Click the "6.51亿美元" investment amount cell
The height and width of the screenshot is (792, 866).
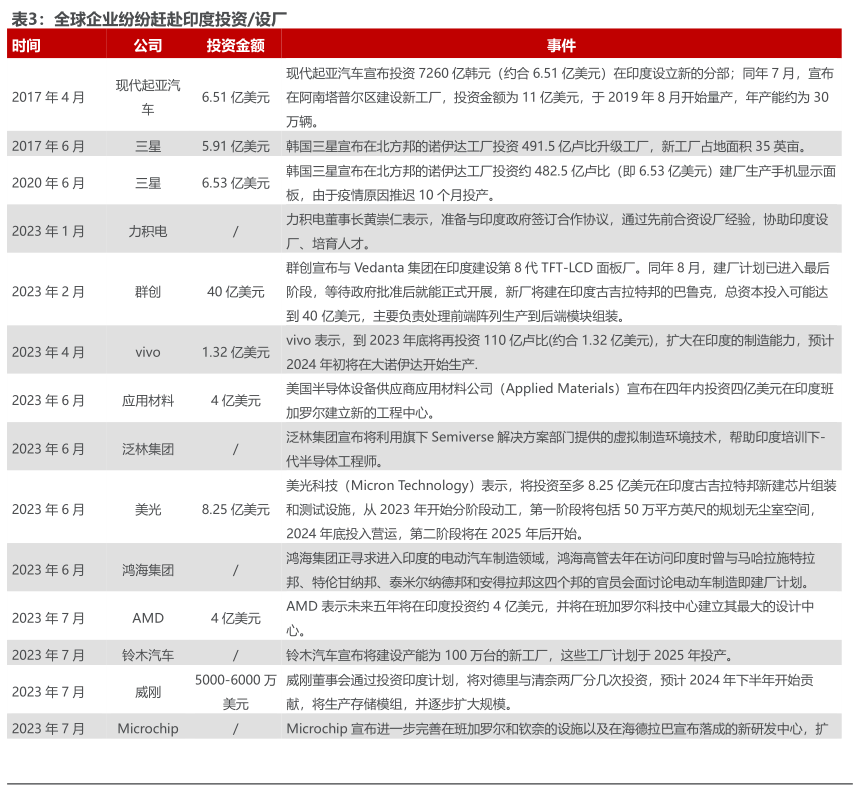235,97
